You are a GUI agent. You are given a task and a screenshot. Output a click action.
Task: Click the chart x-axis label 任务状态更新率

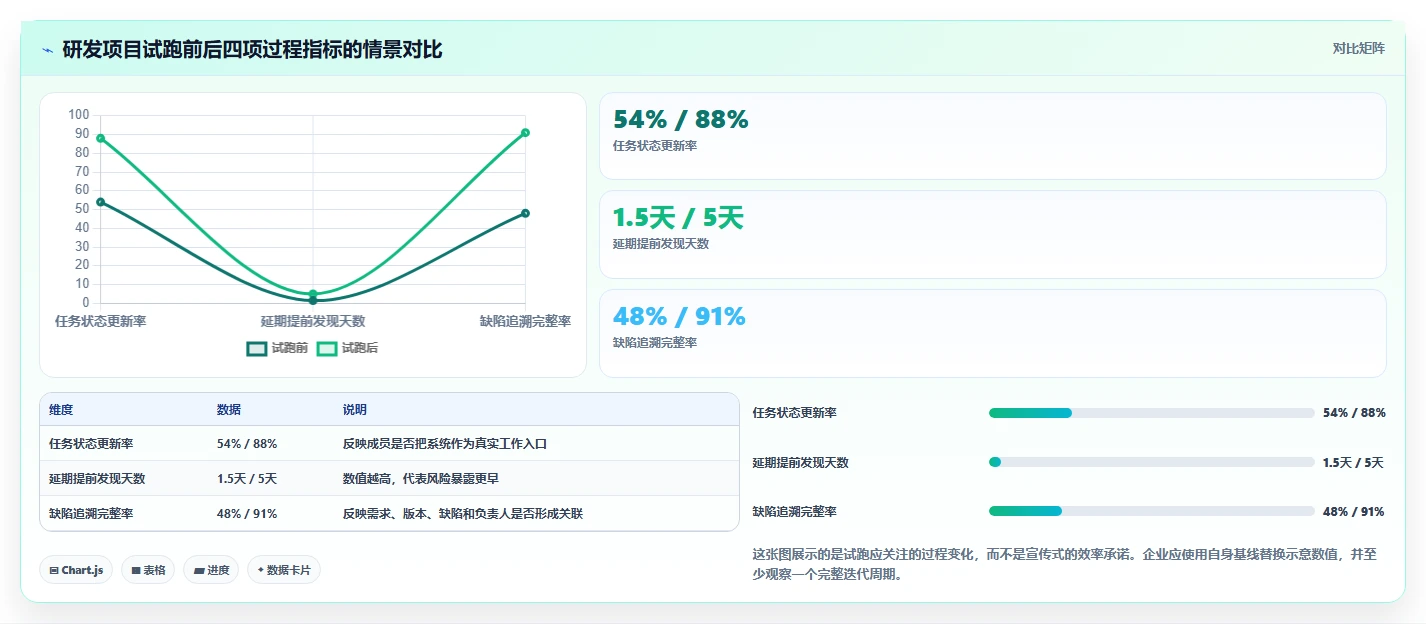click(x=100, y=321)
